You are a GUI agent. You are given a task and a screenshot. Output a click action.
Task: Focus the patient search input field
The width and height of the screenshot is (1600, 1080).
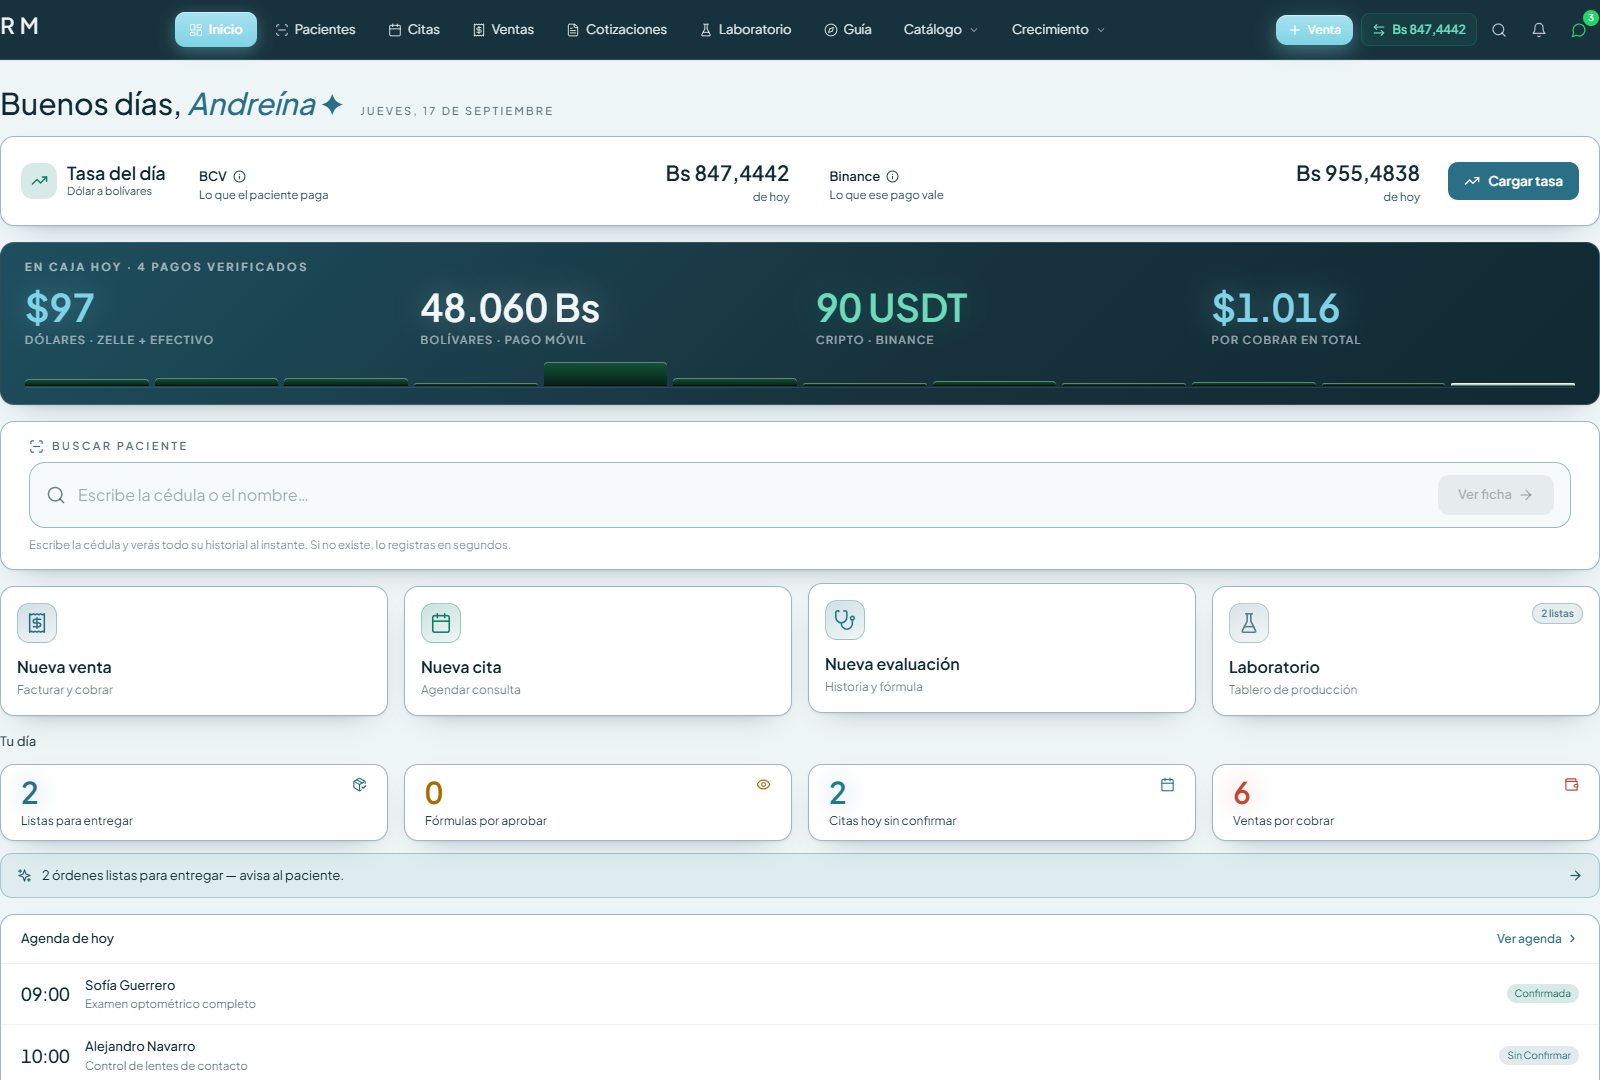[x=730, y=495]
